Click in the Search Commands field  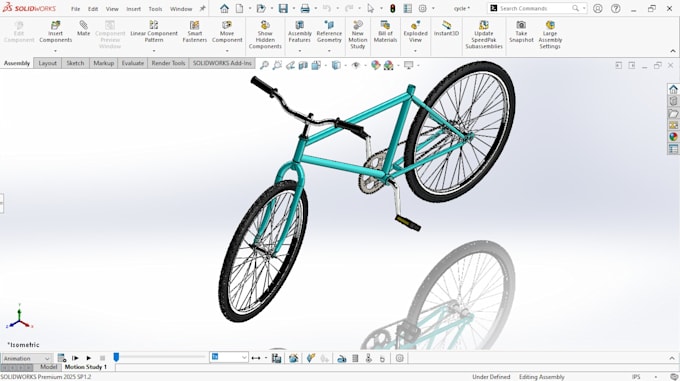click(x=533, y=8)
